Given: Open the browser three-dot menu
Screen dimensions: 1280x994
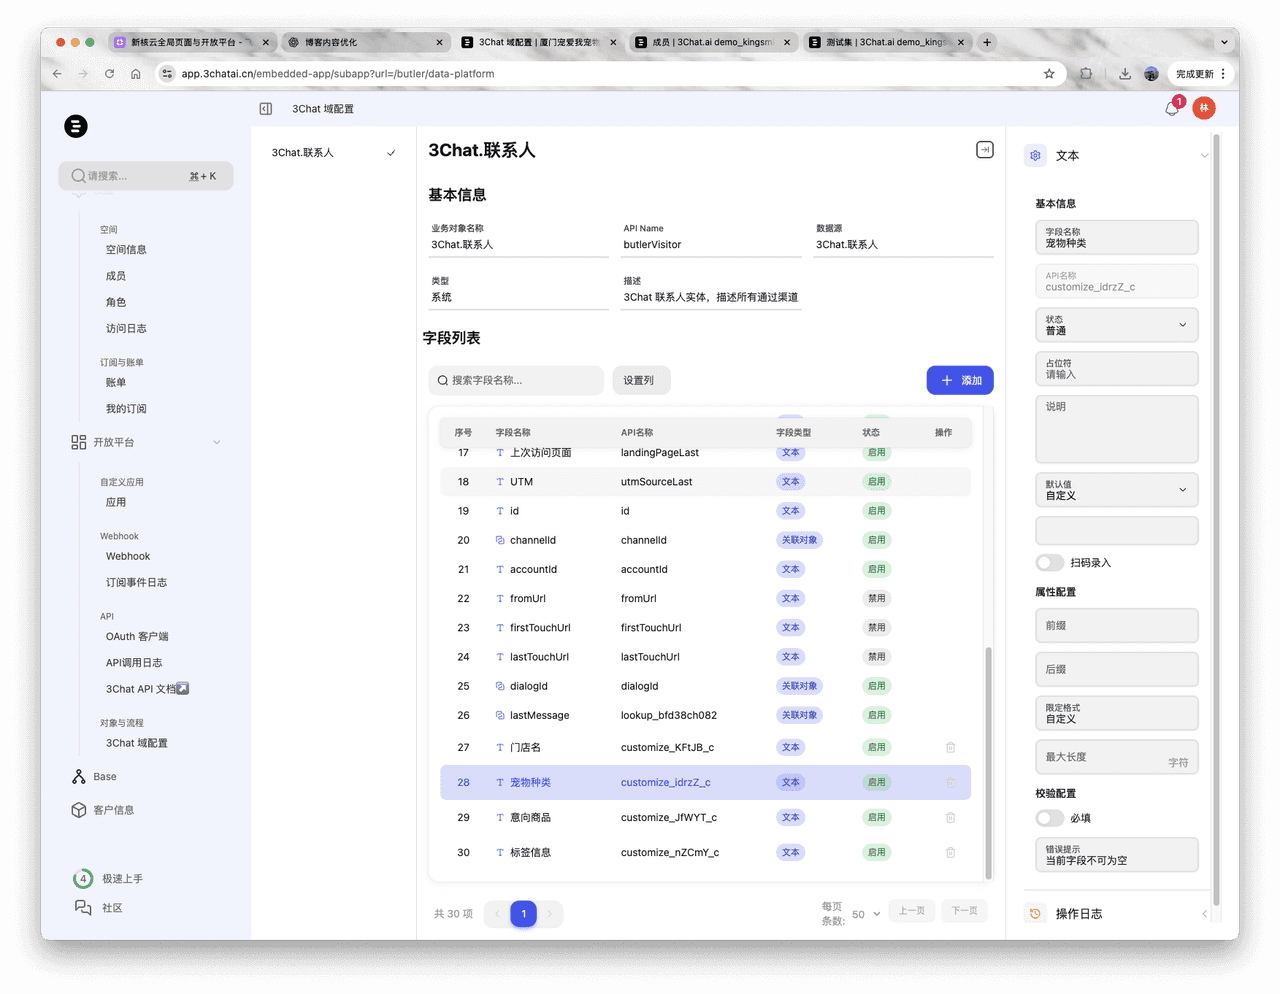Looking at the screenshot, I should (1223, 74).
